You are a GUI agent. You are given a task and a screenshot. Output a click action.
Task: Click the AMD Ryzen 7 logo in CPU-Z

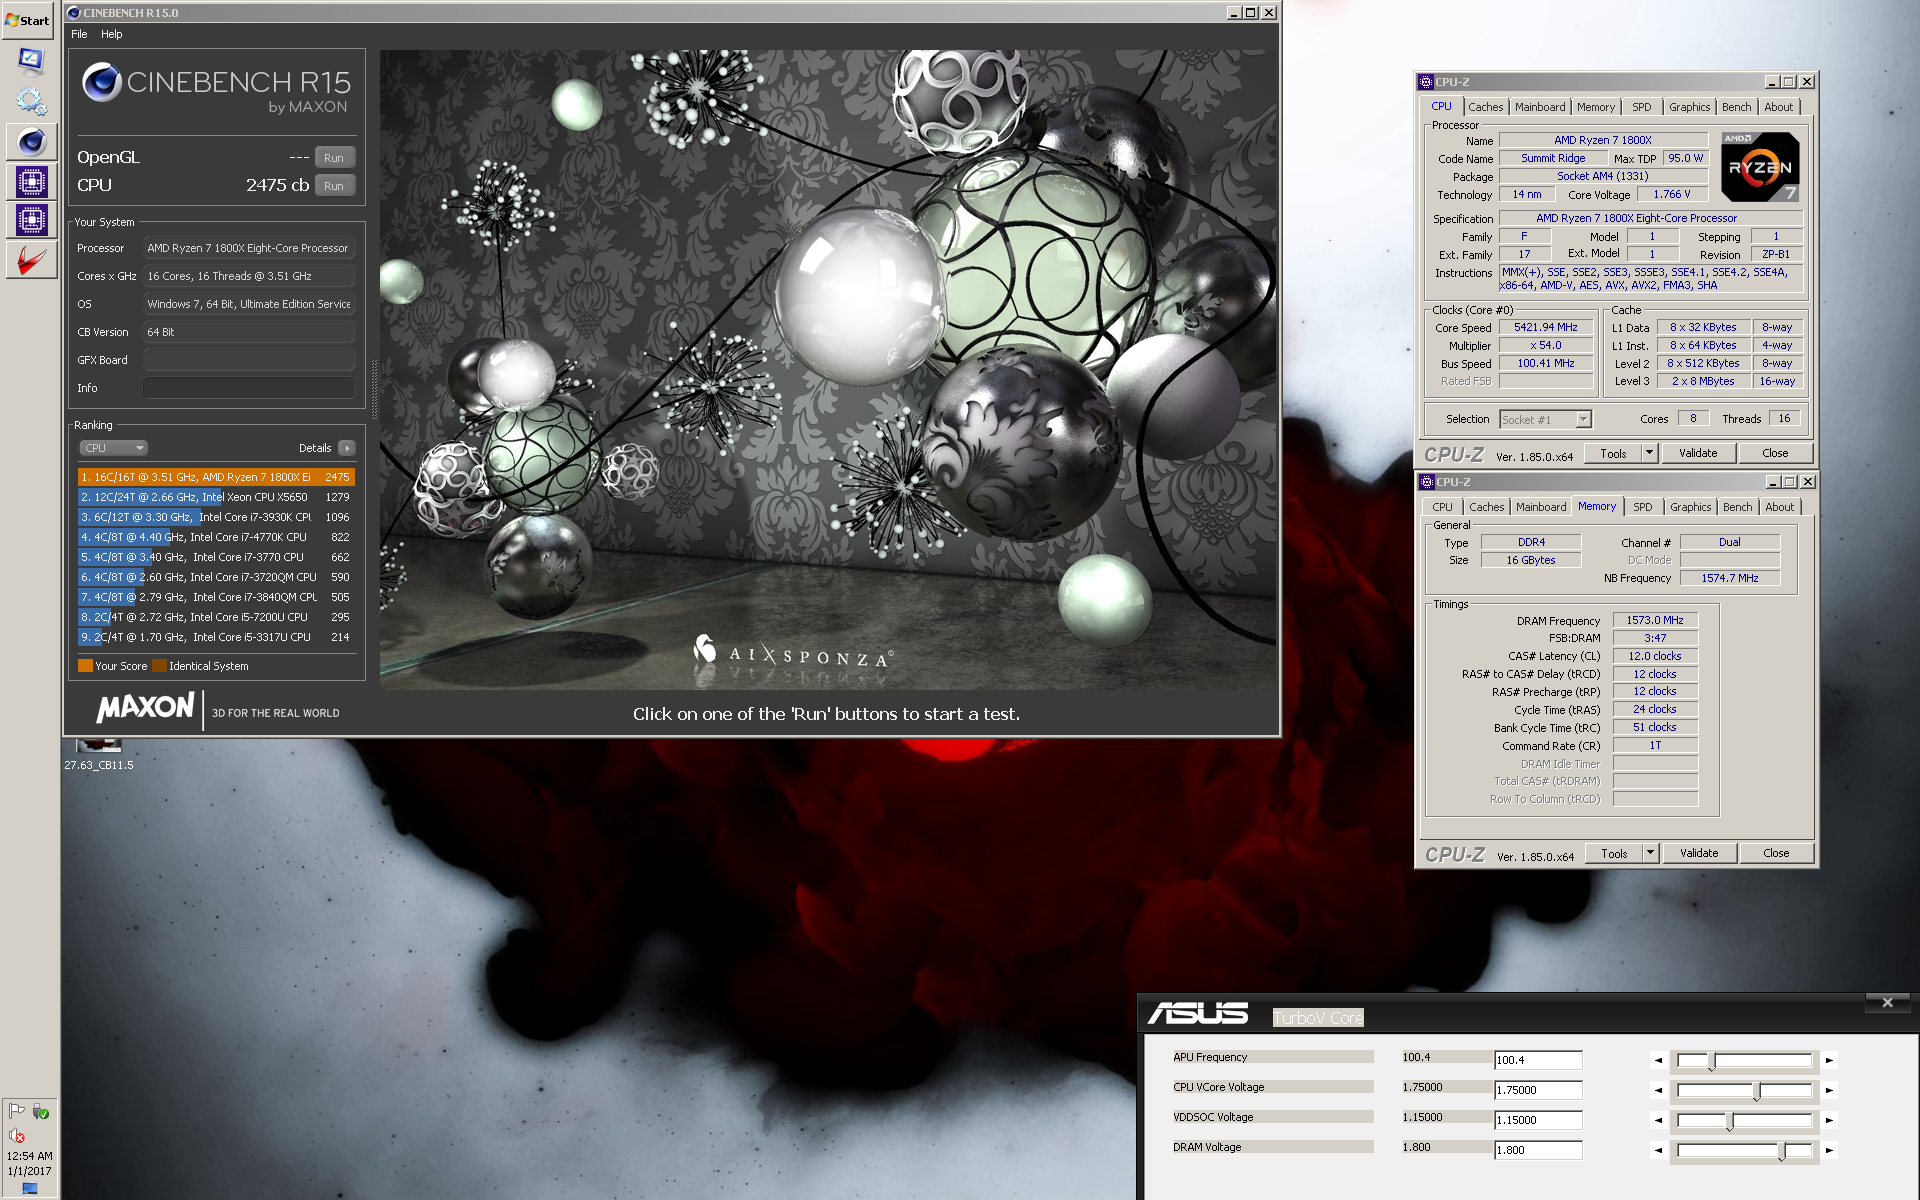pyautogui.click(x=1760, y=167)
